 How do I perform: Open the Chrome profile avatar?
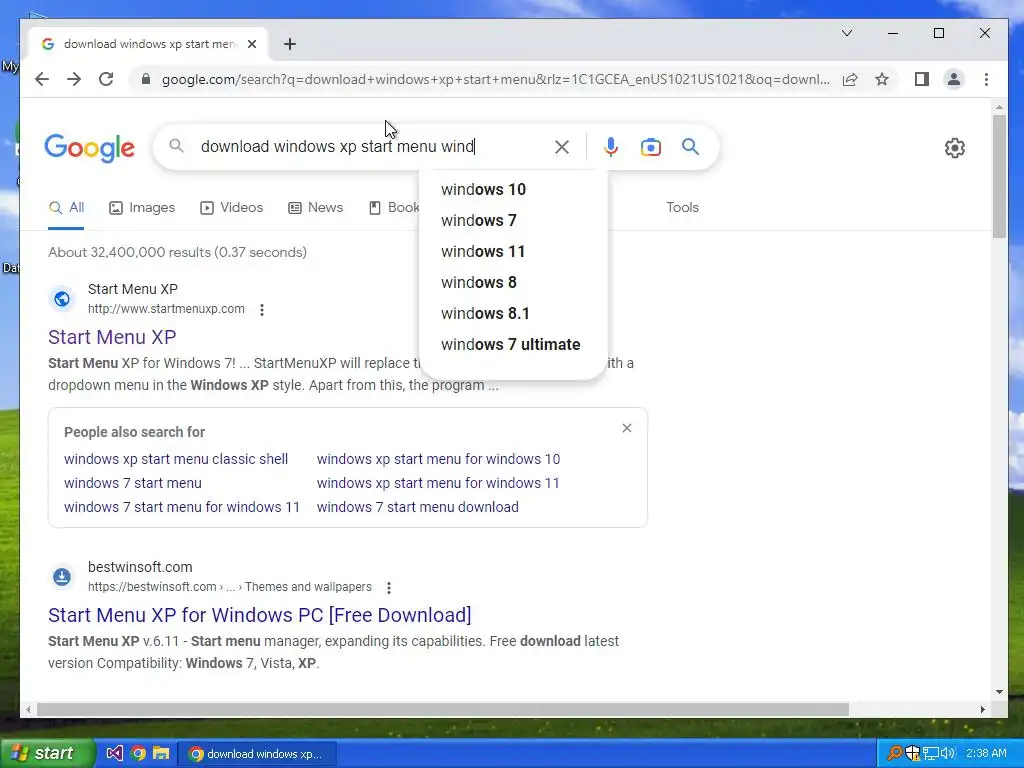click(x=953, y=80)
